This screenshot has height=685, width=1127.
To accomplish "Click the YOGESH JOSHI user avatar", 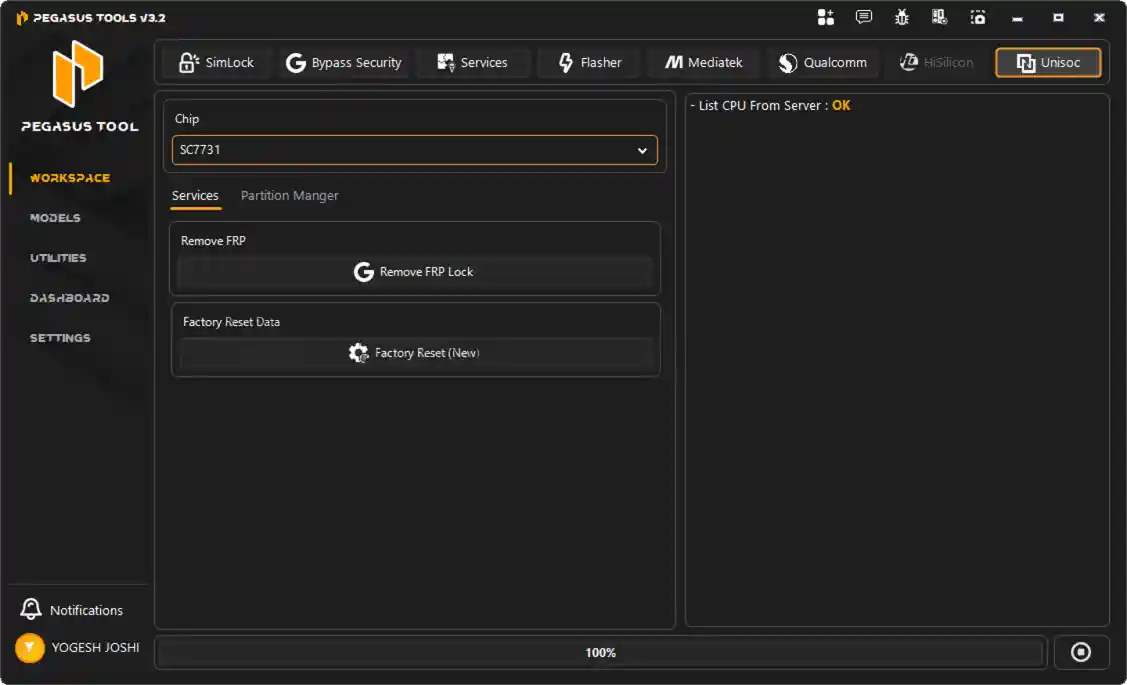I will [x=29, y=648].
